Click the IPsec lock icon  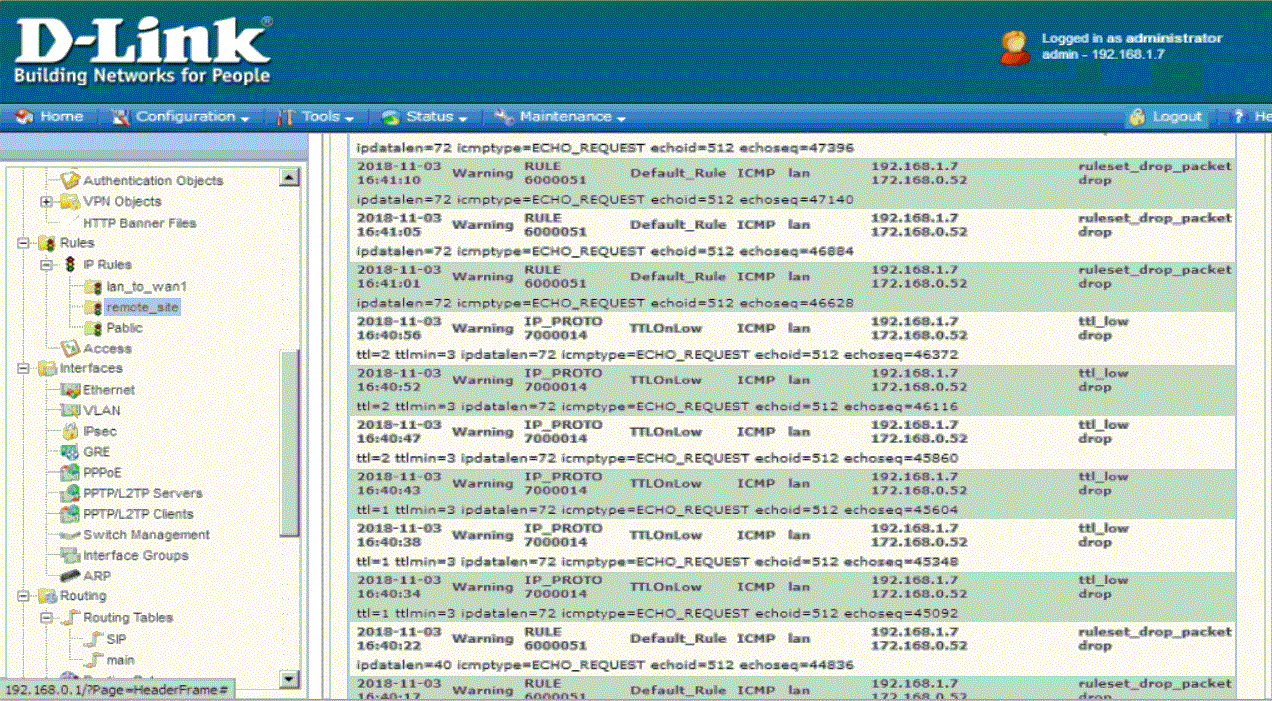[x=69, y=431]
